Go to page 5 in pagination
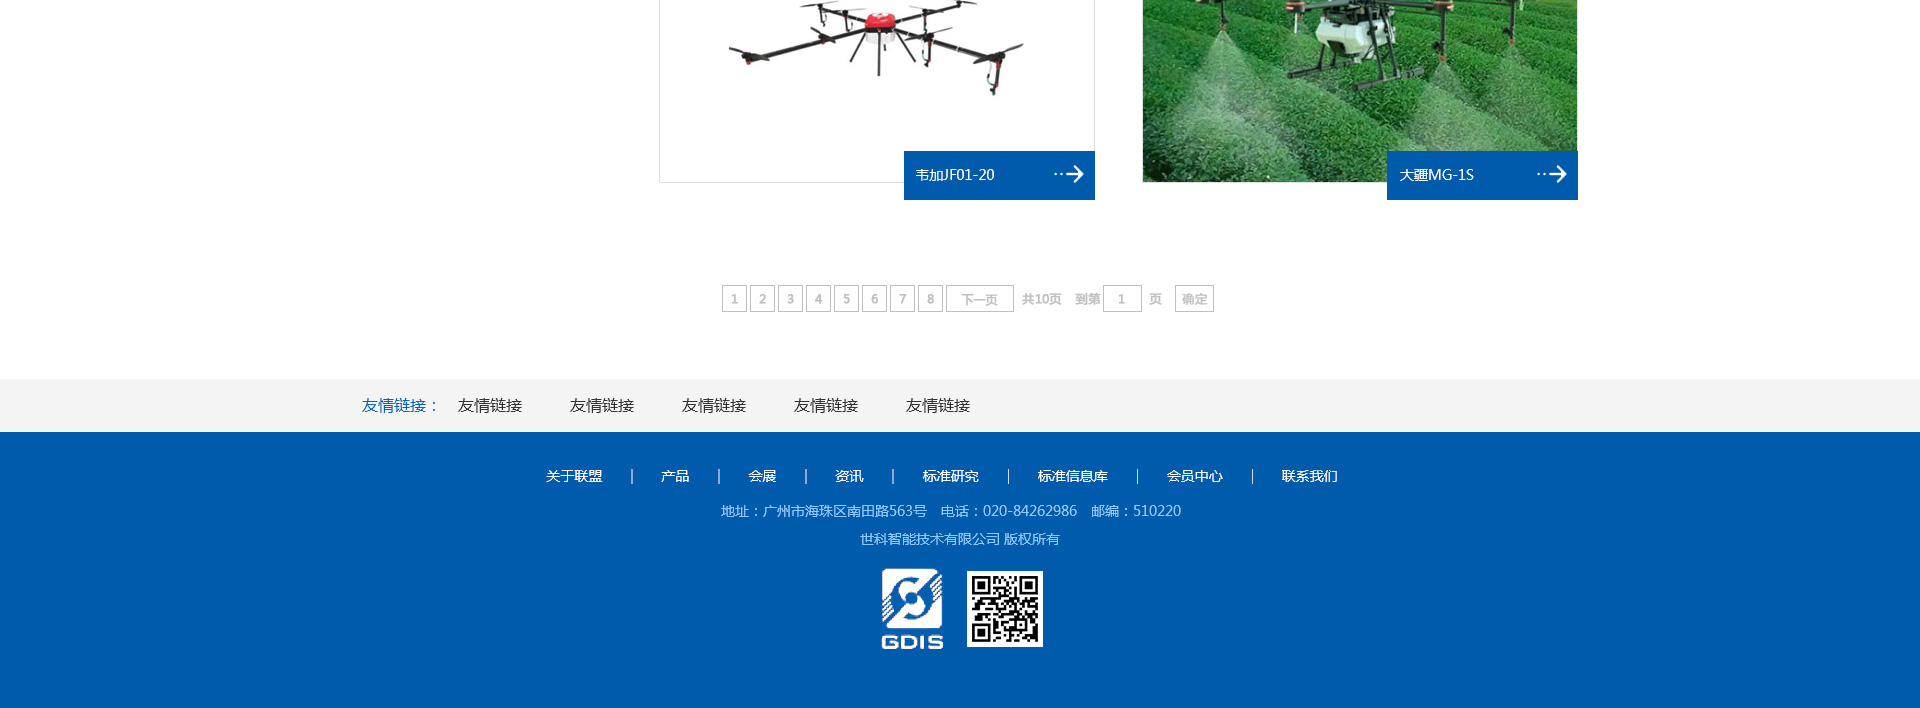Screen dimensions: 1920x708 pos(846,299)
